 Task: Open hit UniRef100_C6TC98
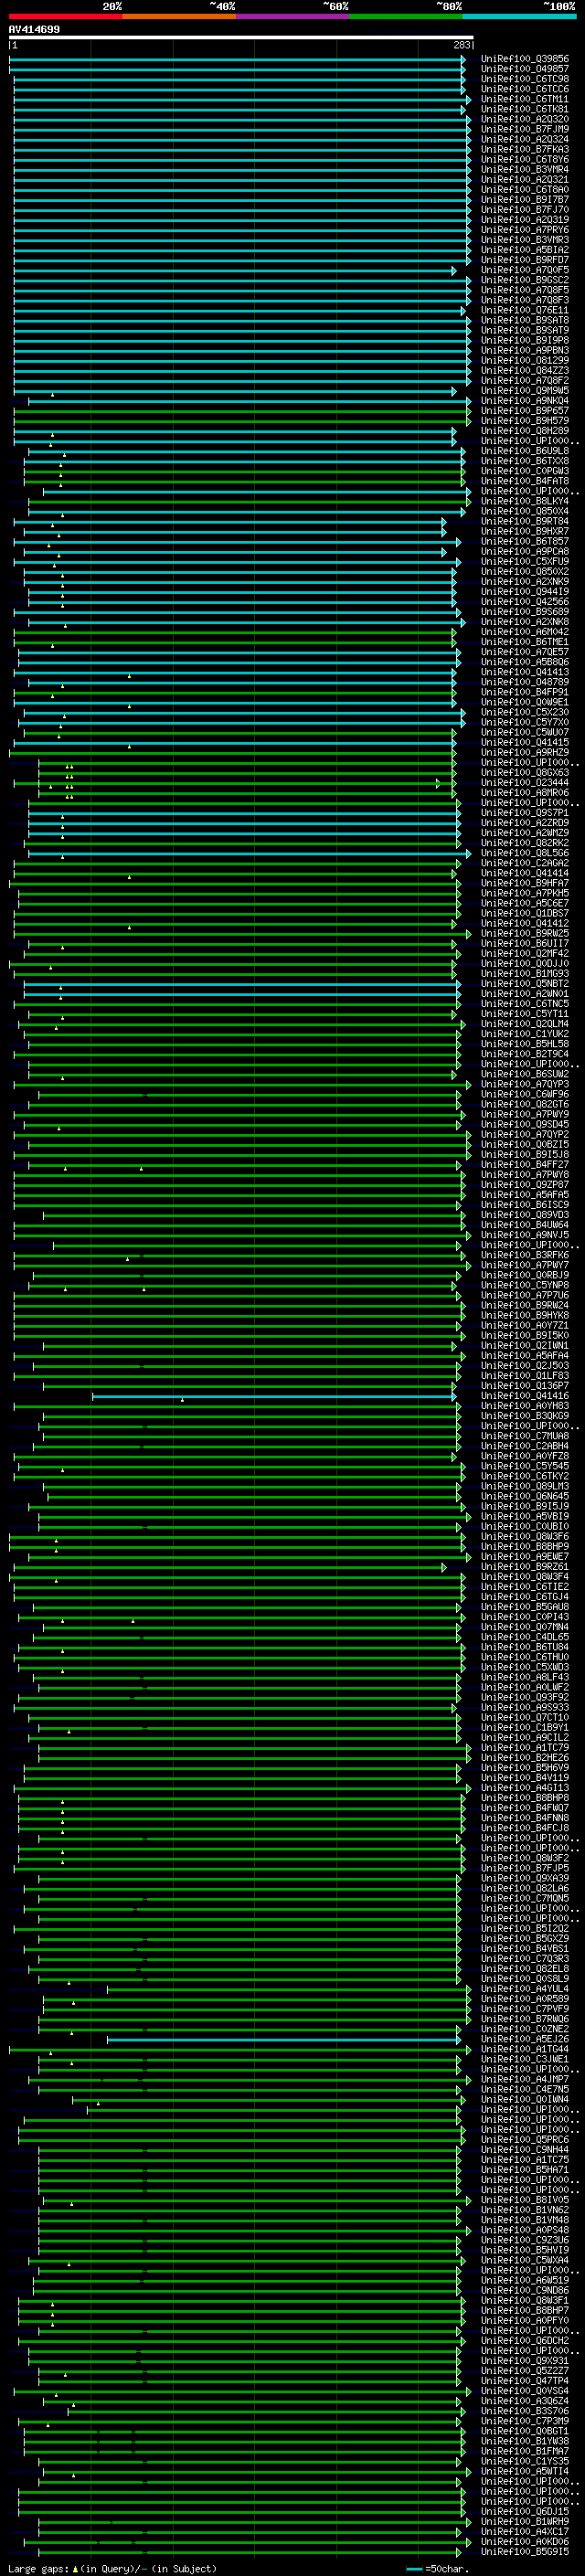525,79
